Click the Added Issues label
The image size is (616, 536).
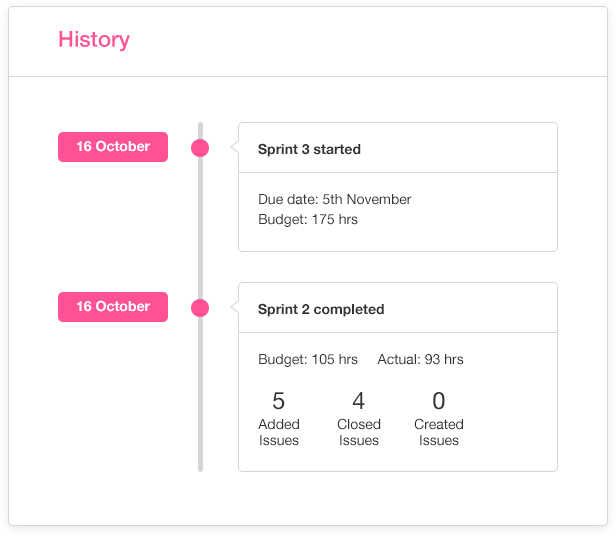(279, 432)
